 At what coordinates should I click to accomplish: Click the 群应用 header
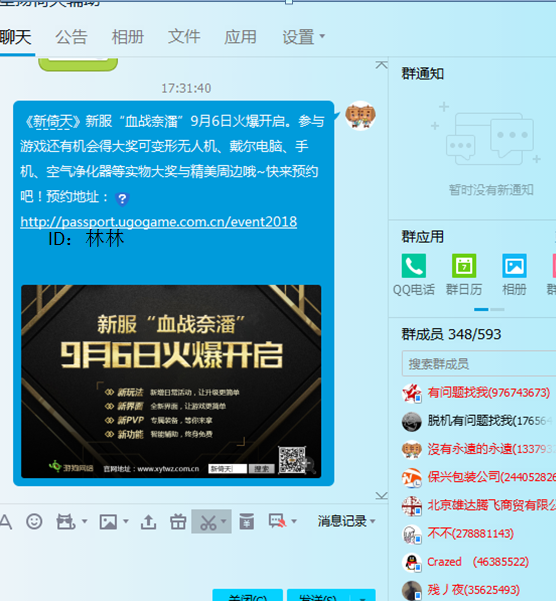point(423,237)
